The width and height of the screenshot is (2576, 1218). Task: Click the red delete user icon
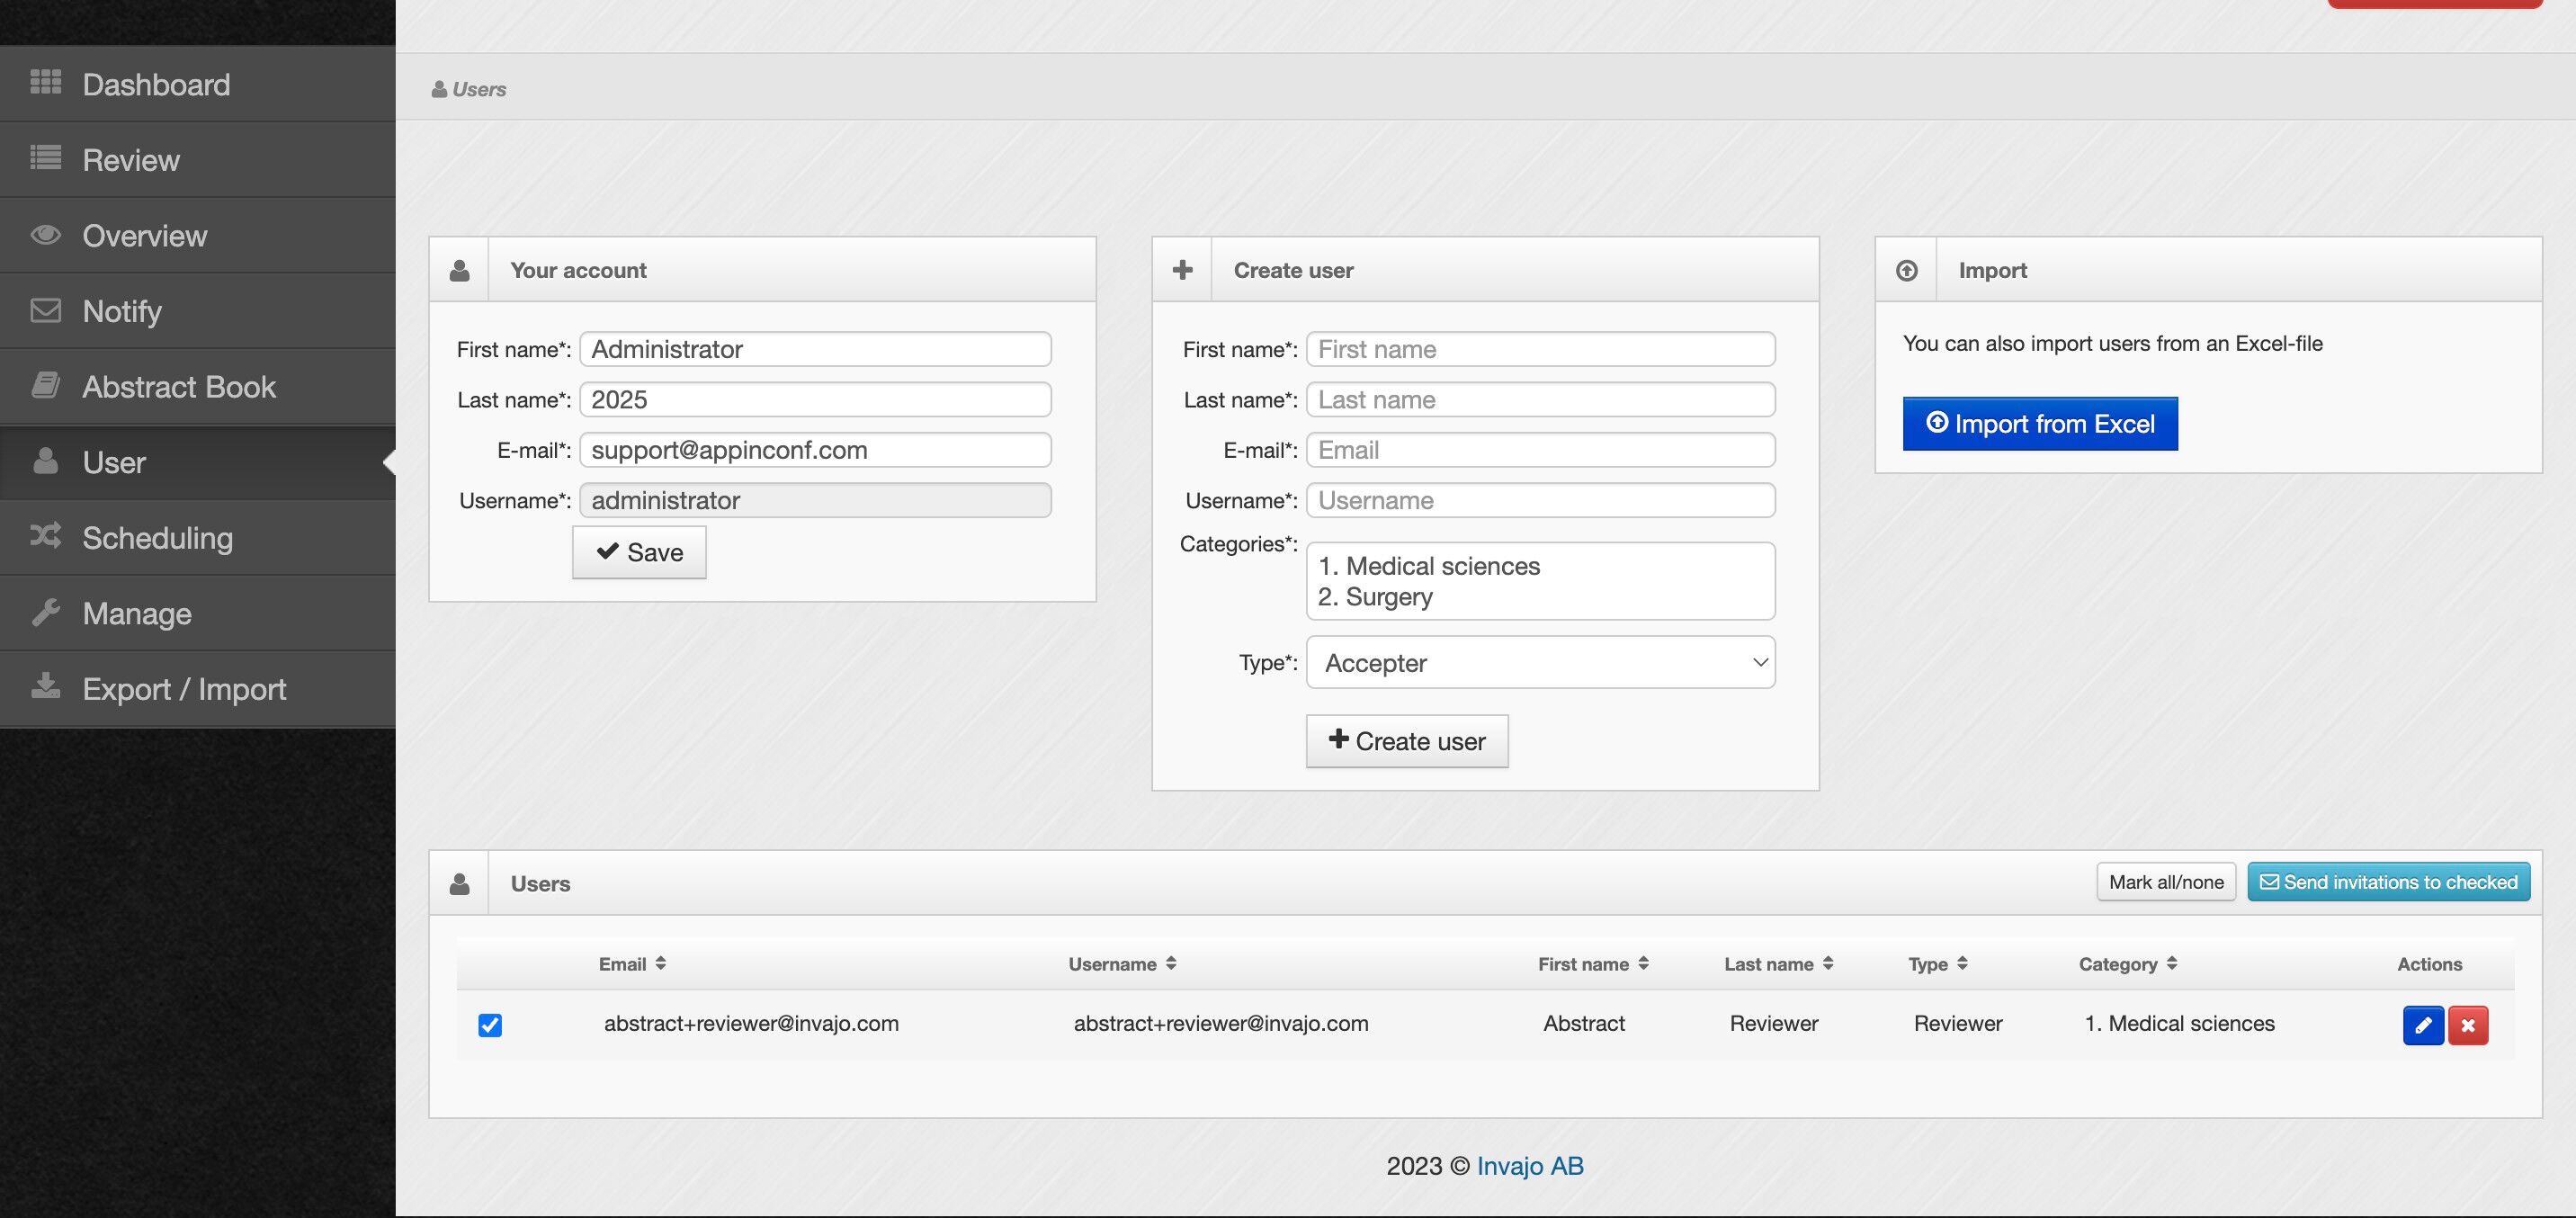pos(2468,1025)
